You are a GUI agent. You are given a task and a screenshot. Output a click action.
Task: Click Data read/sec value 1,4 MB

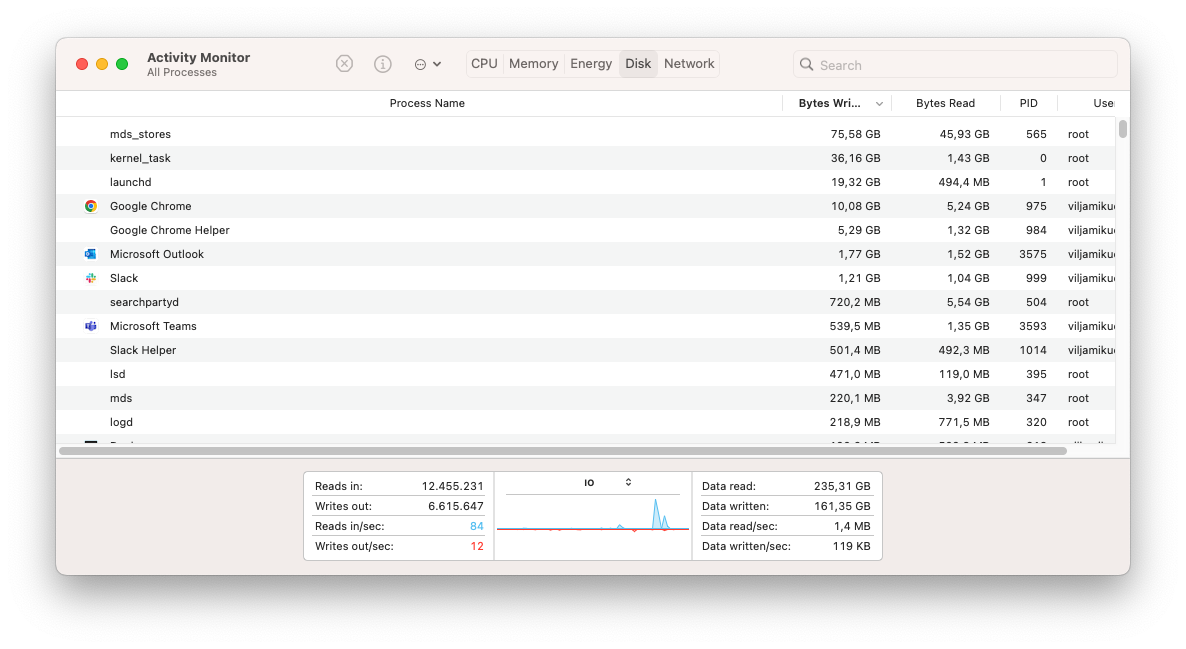tap(852, 526)
